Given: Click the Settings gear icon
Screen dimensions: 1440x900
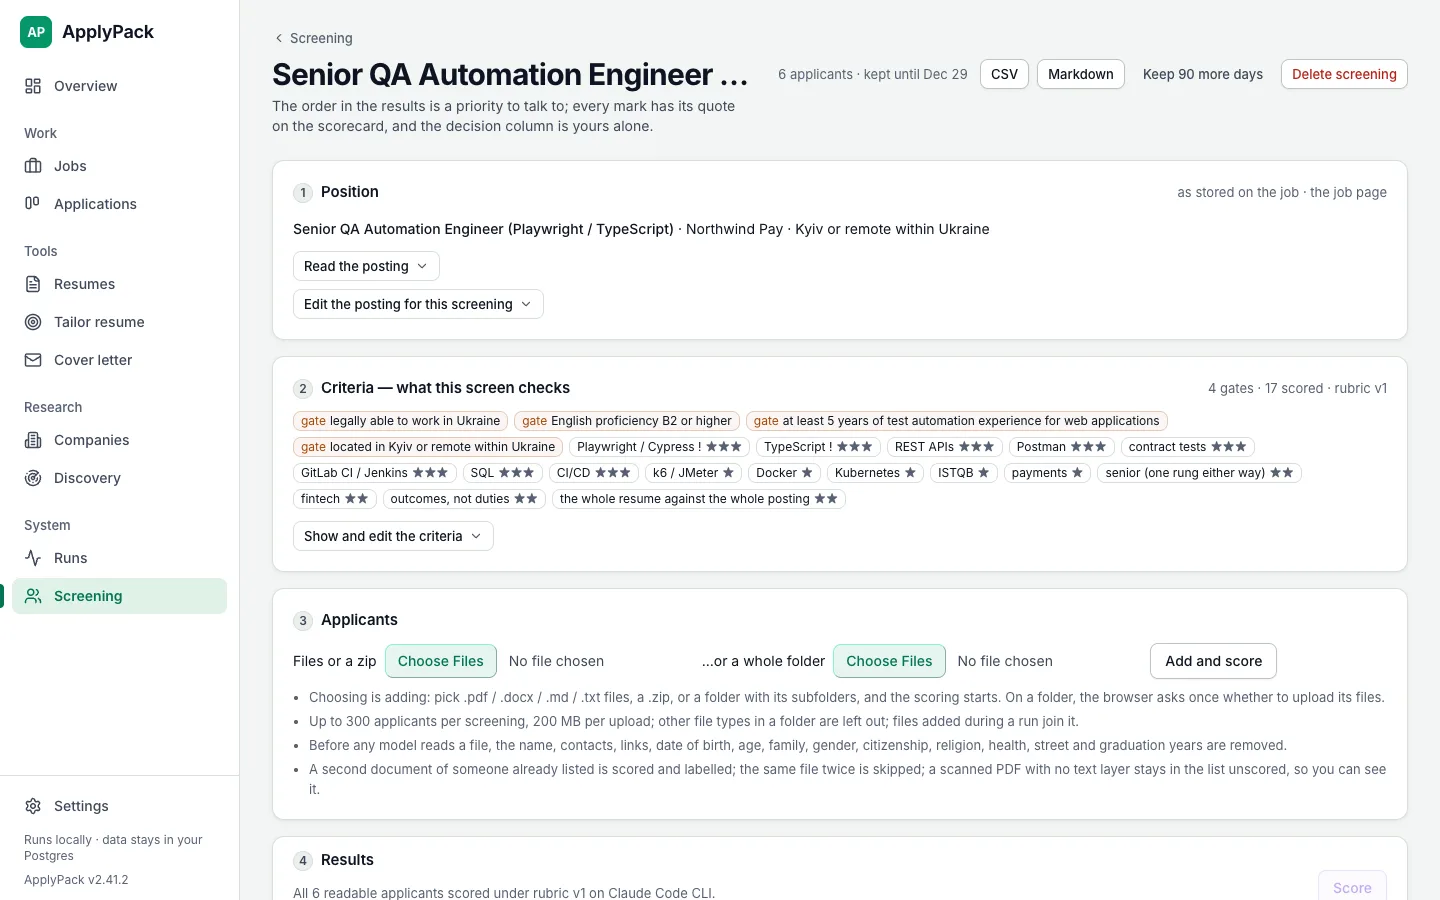Looking at the screenshot, I should pos(33,806).
